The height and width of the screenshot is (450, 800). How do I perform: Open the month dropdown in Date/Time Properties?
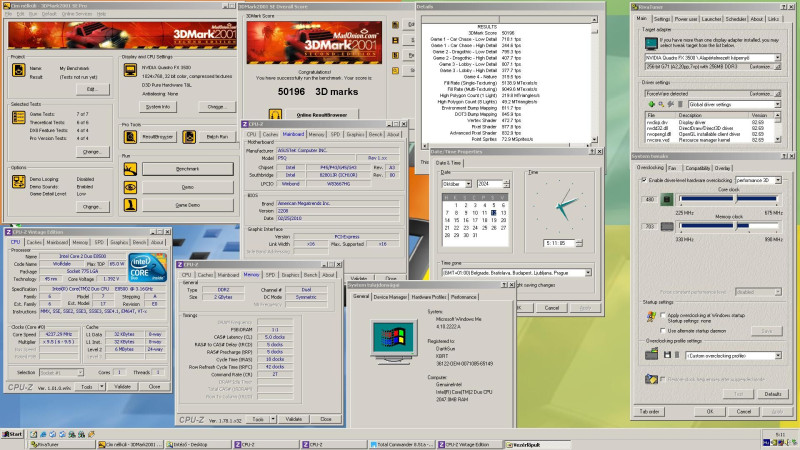click(x=468, y=184)
